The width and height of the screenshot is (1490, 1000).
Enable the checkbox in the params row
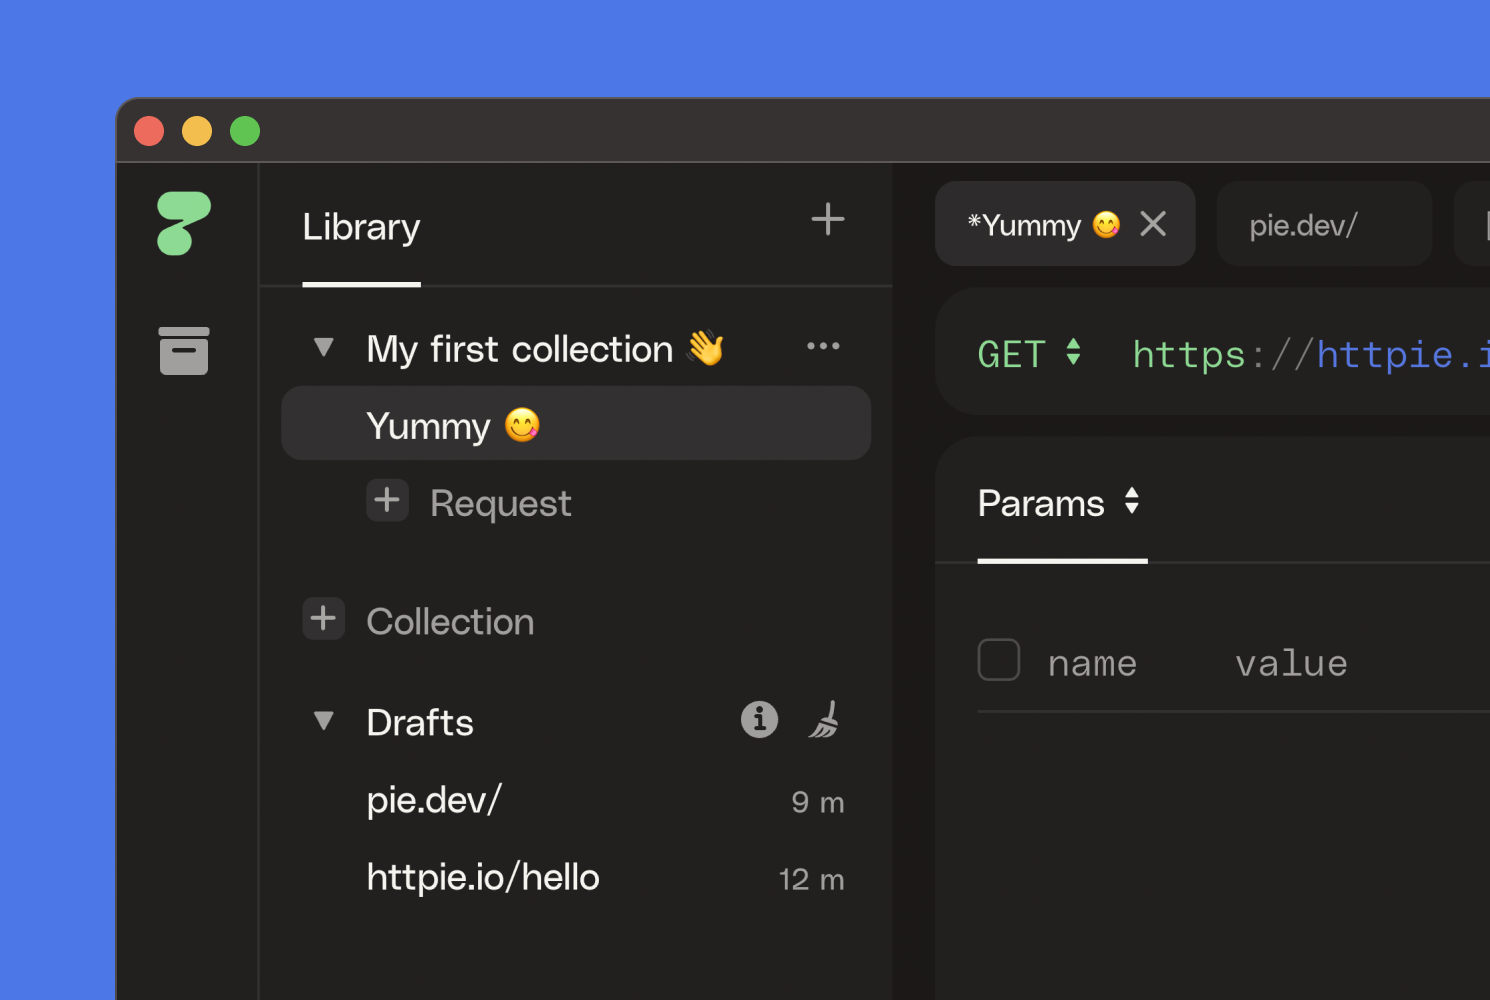[x=998, y=659]
